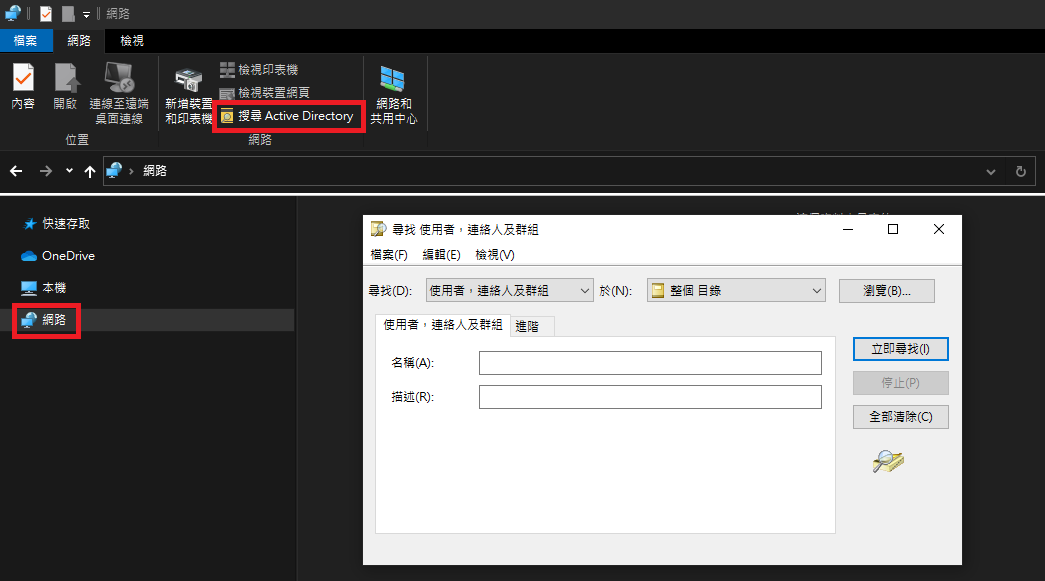
Task: Open 連線至遠端桌面連線 remote desktop icon
Action: 119,93
